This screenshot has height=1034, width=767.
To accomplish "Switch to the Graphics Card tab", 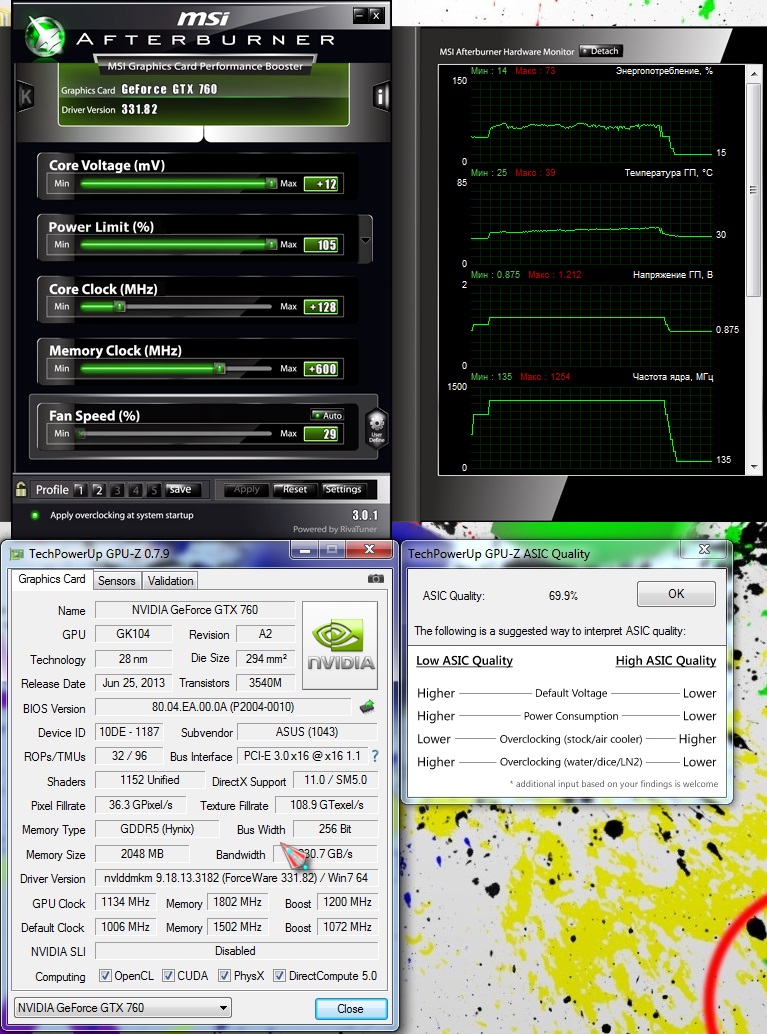I will [x=51, y=579].
